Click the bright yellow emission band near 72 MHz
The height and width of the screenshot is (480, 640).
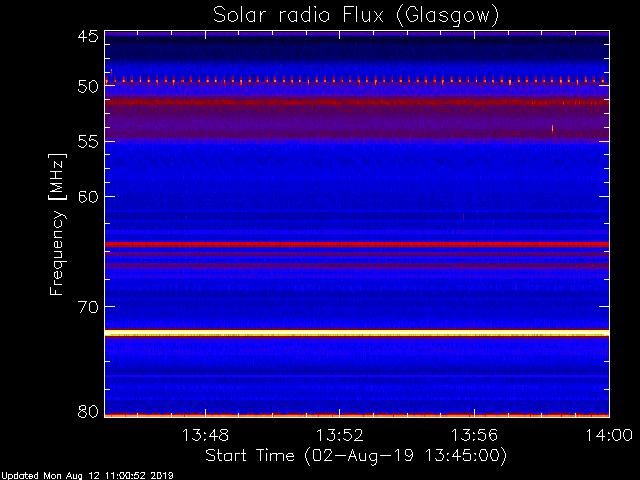[x=357, y=333]
